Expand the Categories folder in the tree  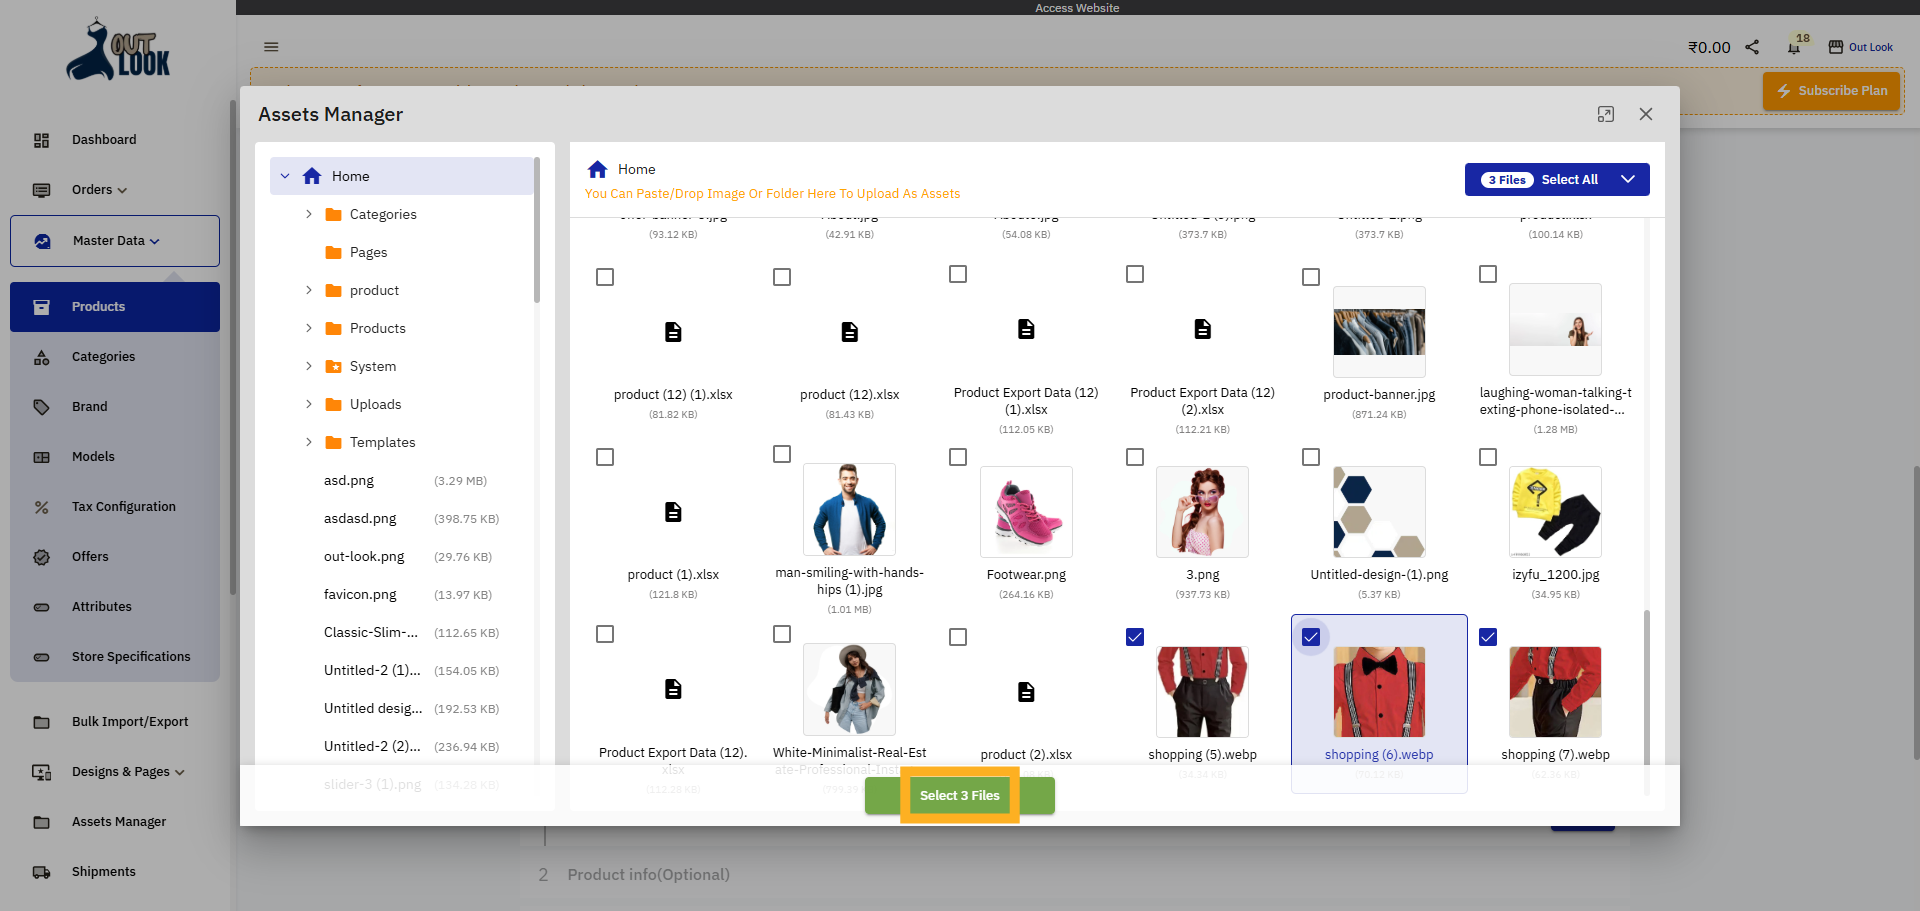pyautogui.click(x=308, y=214)
